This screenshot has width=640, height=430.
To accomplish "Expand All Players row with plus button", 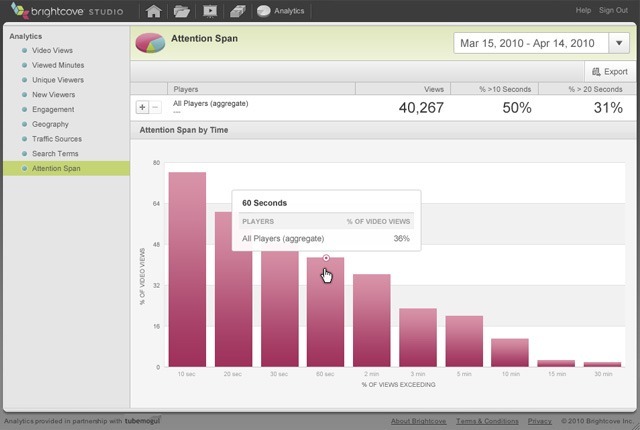I will tap(142, 107).
